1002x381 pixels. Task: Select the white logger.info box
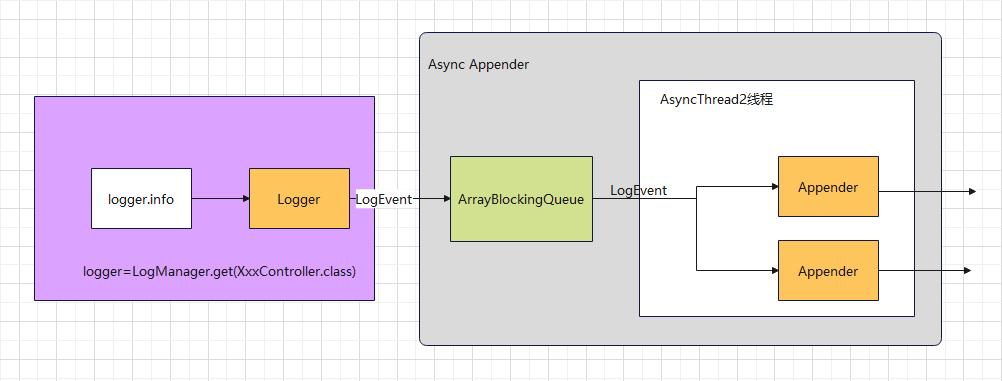141,198
